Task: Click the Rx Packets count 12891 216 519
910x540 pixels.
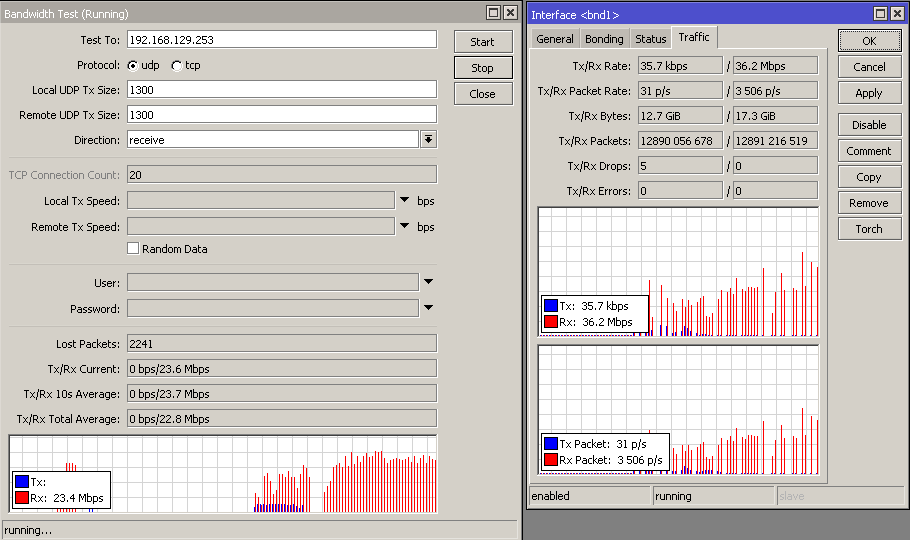Action: point(775,141)
